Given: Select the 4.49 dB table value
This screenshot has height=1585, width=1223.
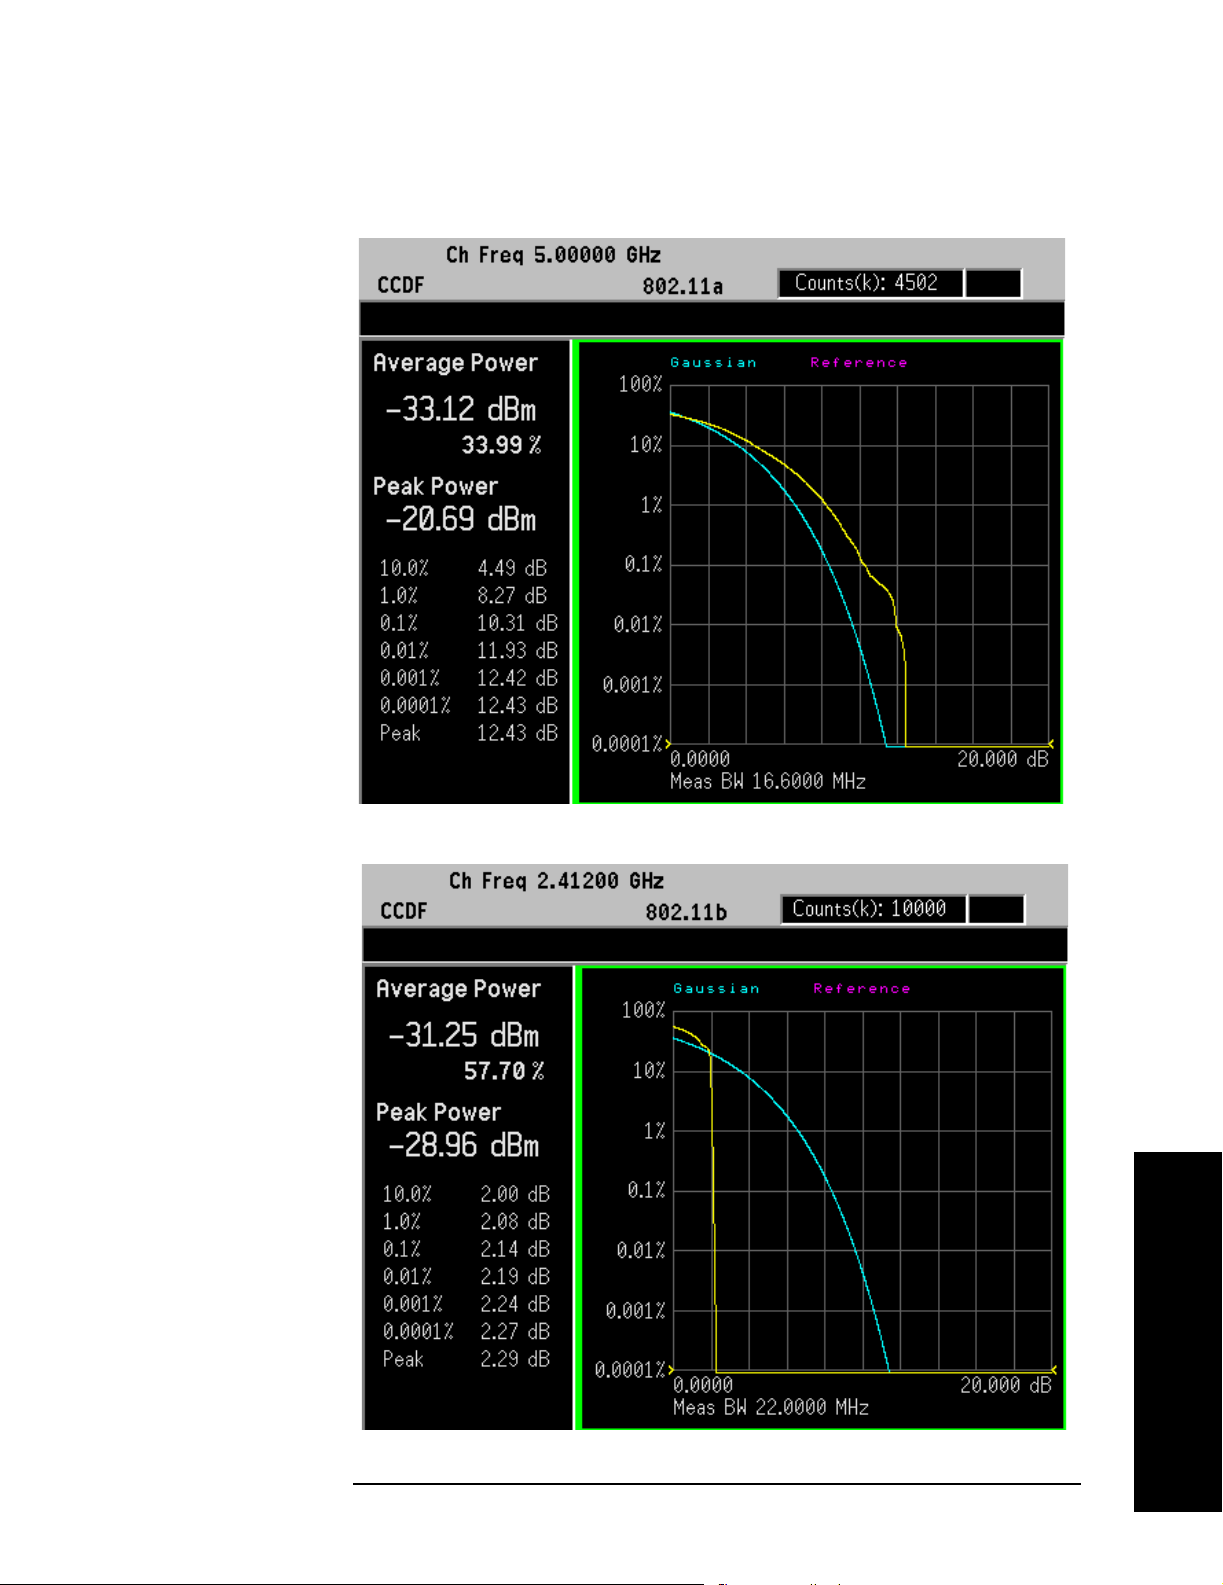Looking at the screenshot, I should tap(512, 568).
